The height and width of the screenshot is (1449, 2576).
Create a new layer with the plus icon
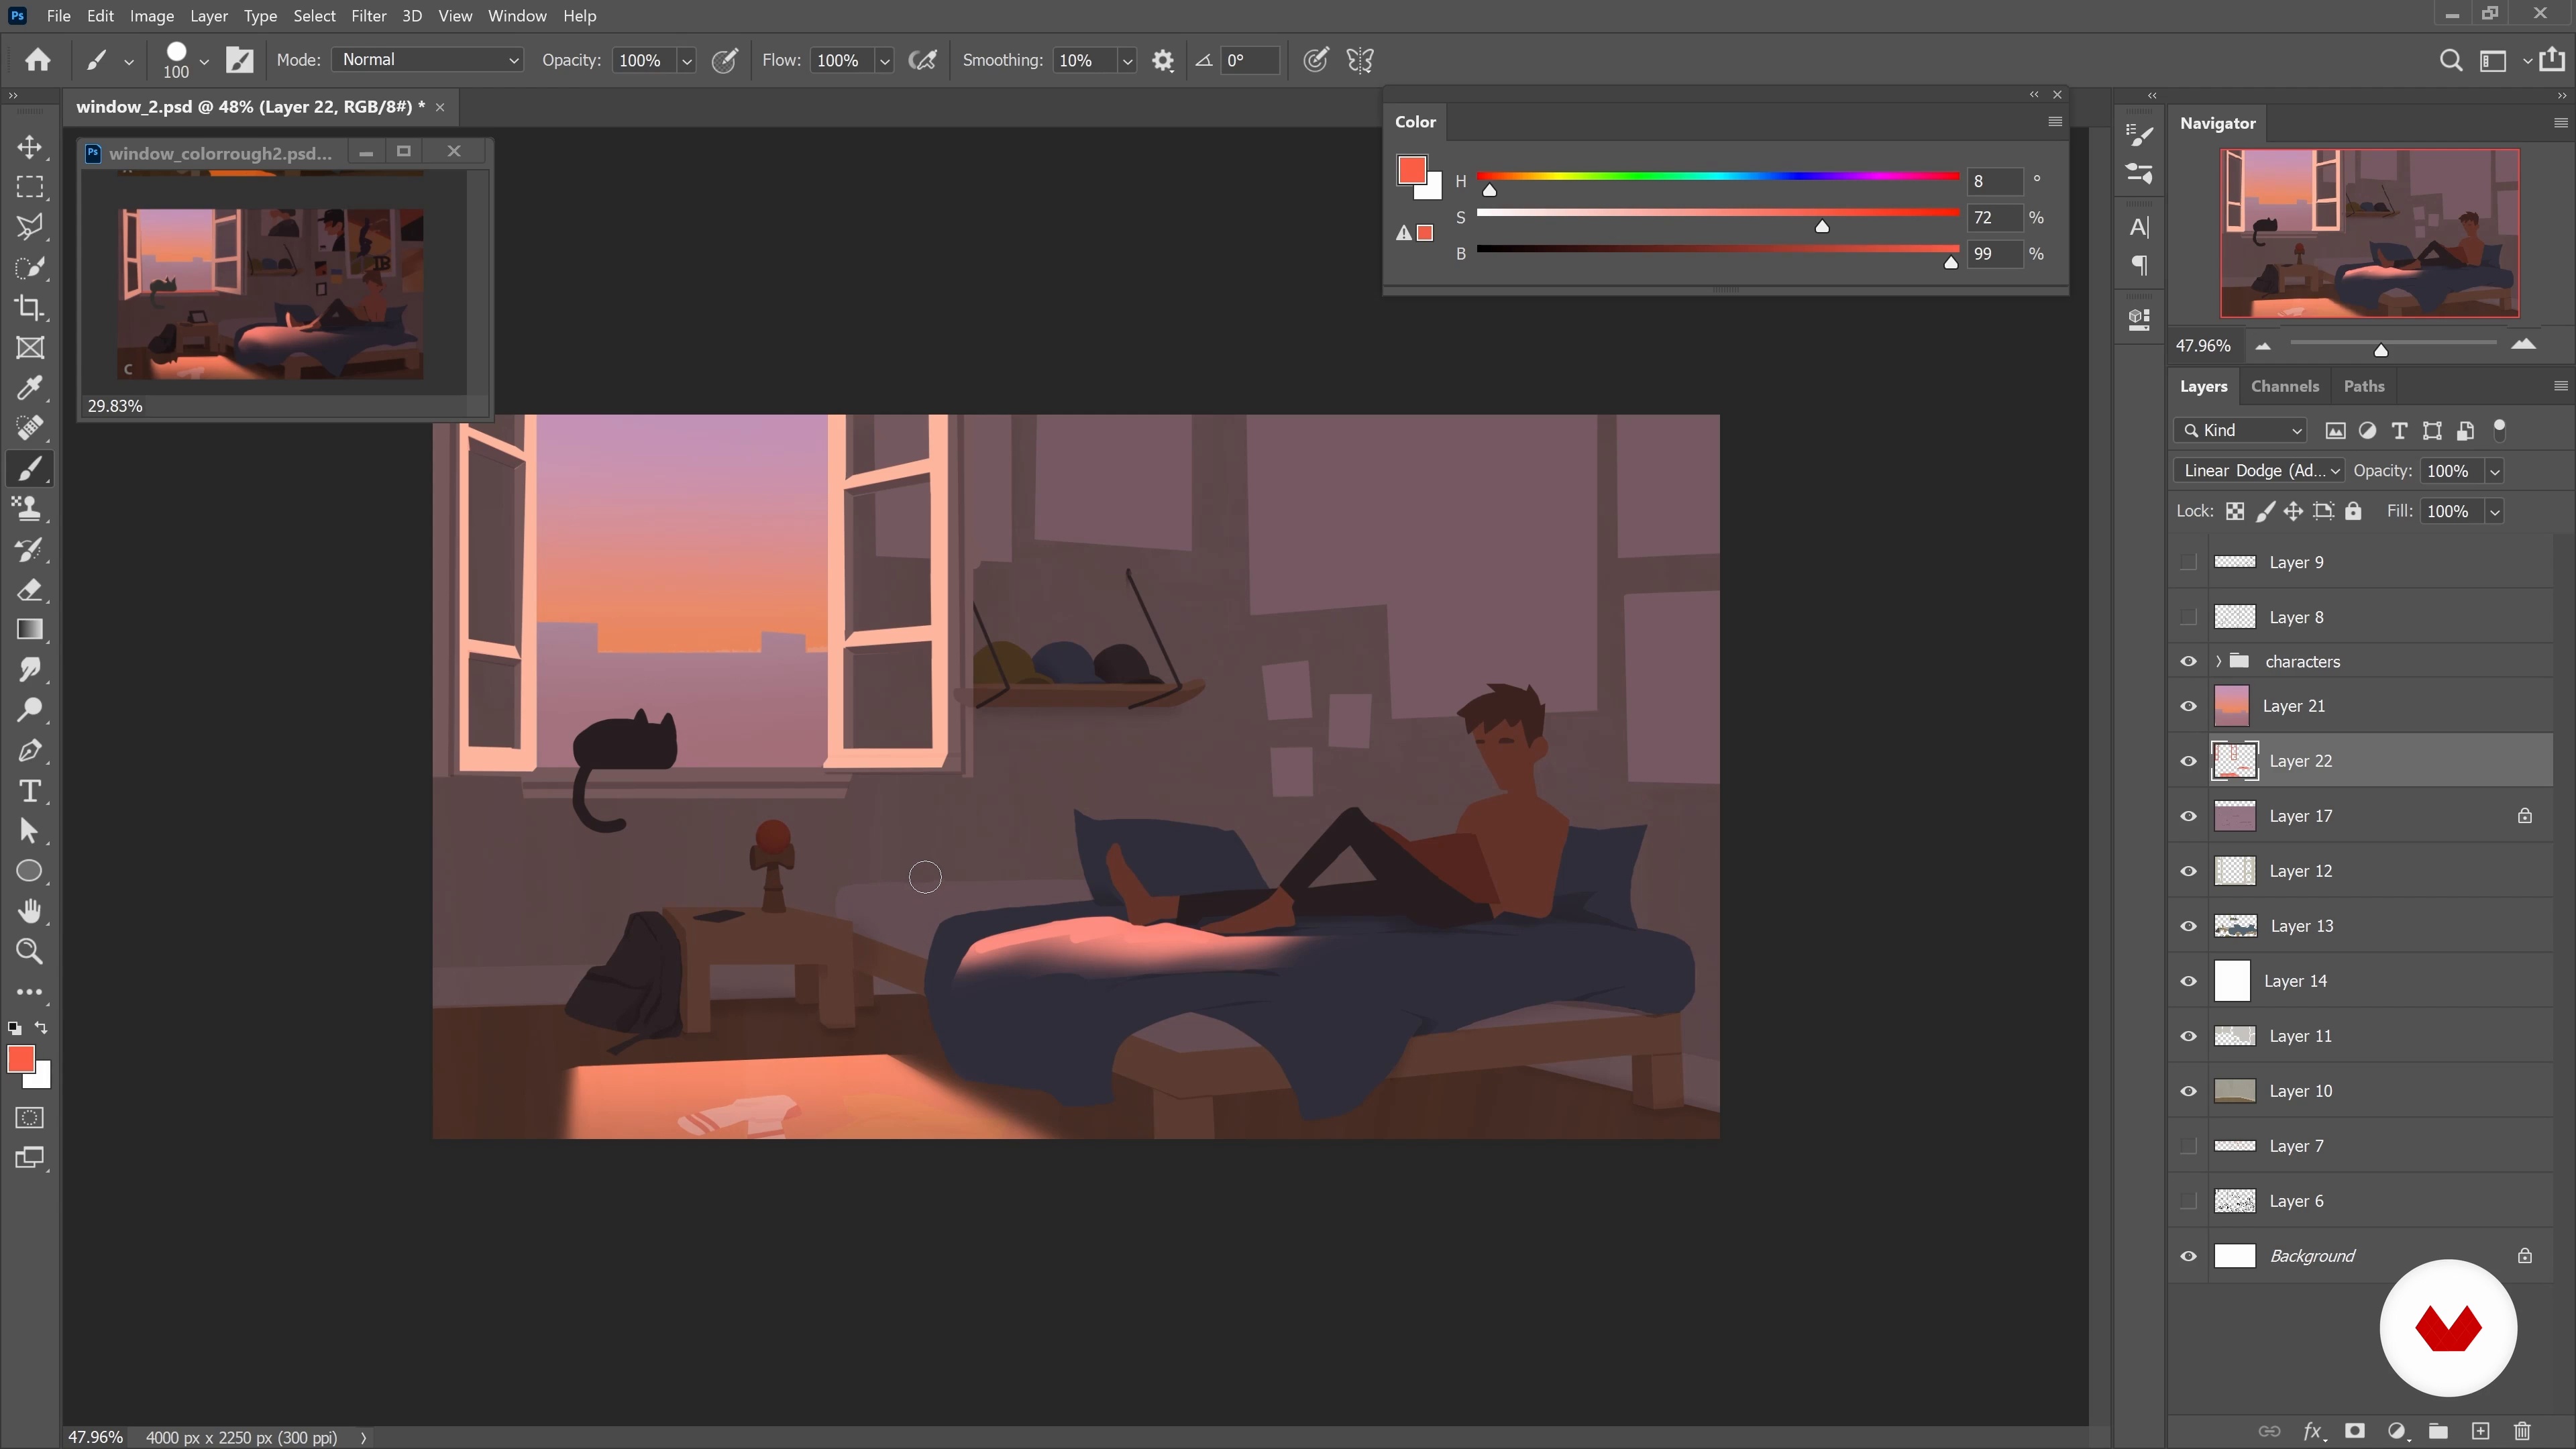pyautogui.click(x=2481, y=1431)
